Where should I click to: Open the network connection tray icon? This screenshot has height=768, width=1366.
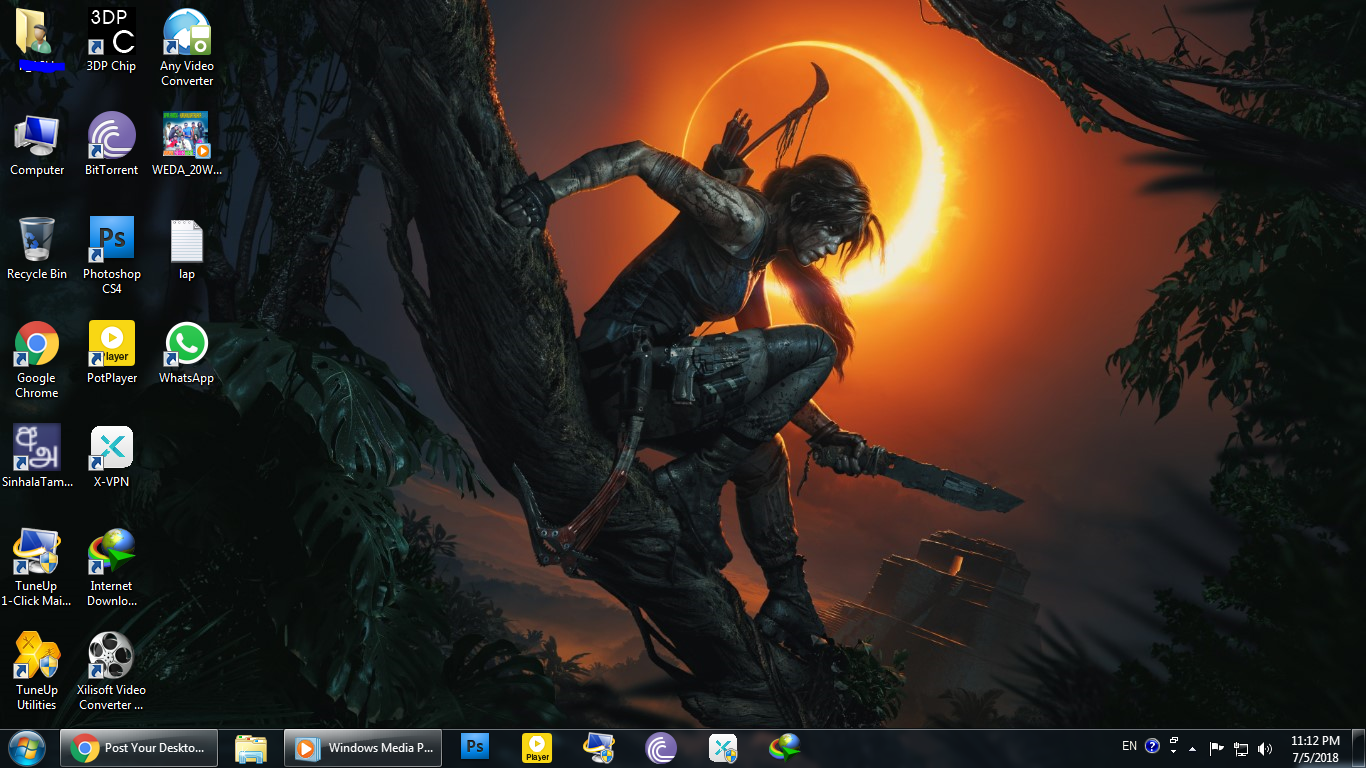(x=1241, y=748)
